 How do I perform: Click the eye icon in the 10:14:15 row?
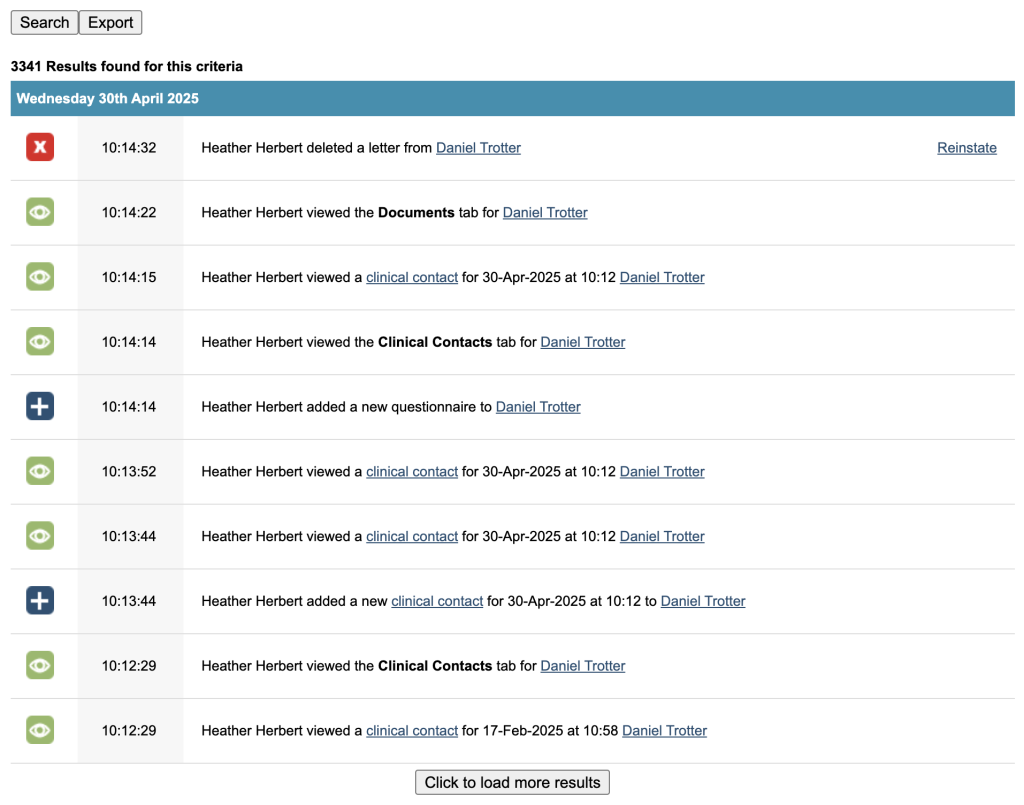40,277
